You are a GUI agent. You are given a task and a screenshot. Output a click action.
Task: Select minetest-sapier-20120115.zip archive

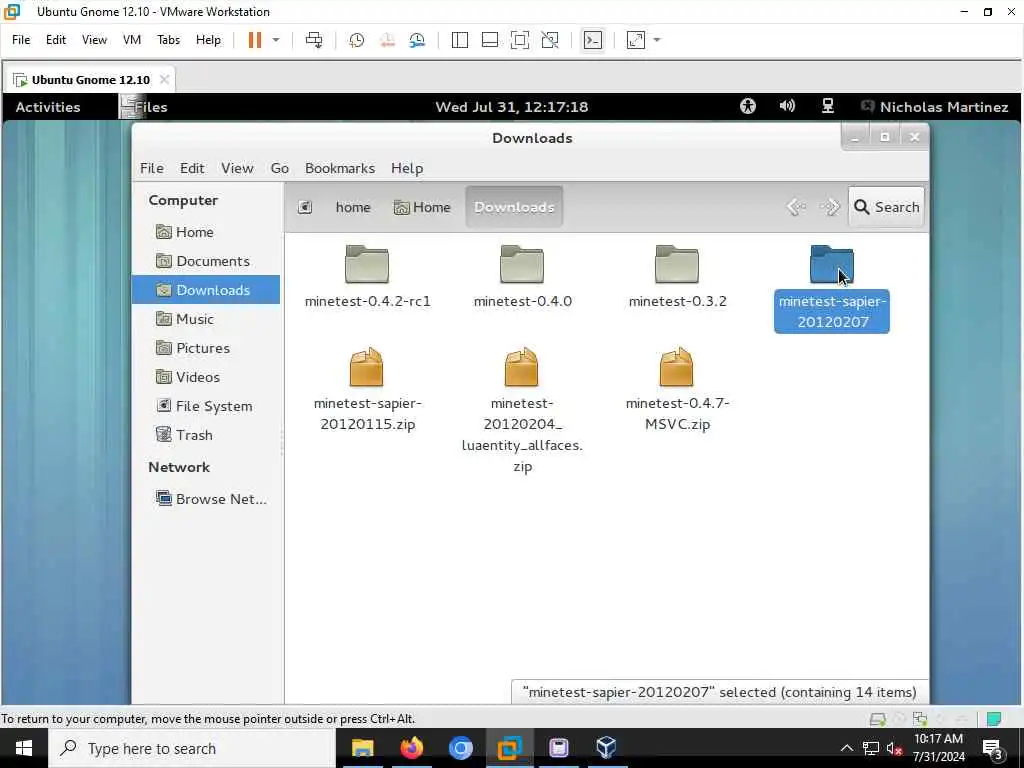(x=367, y=389)
